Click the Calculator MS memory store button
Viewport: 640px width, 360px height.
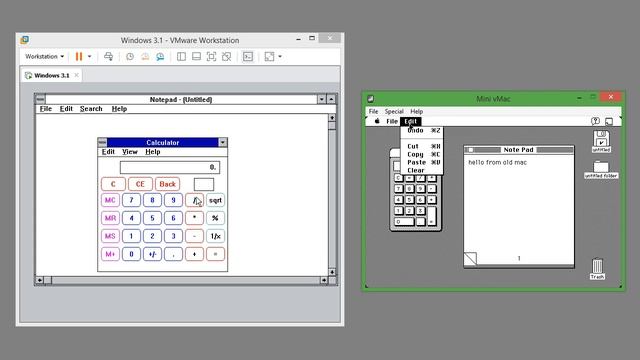tap(110, 236)
